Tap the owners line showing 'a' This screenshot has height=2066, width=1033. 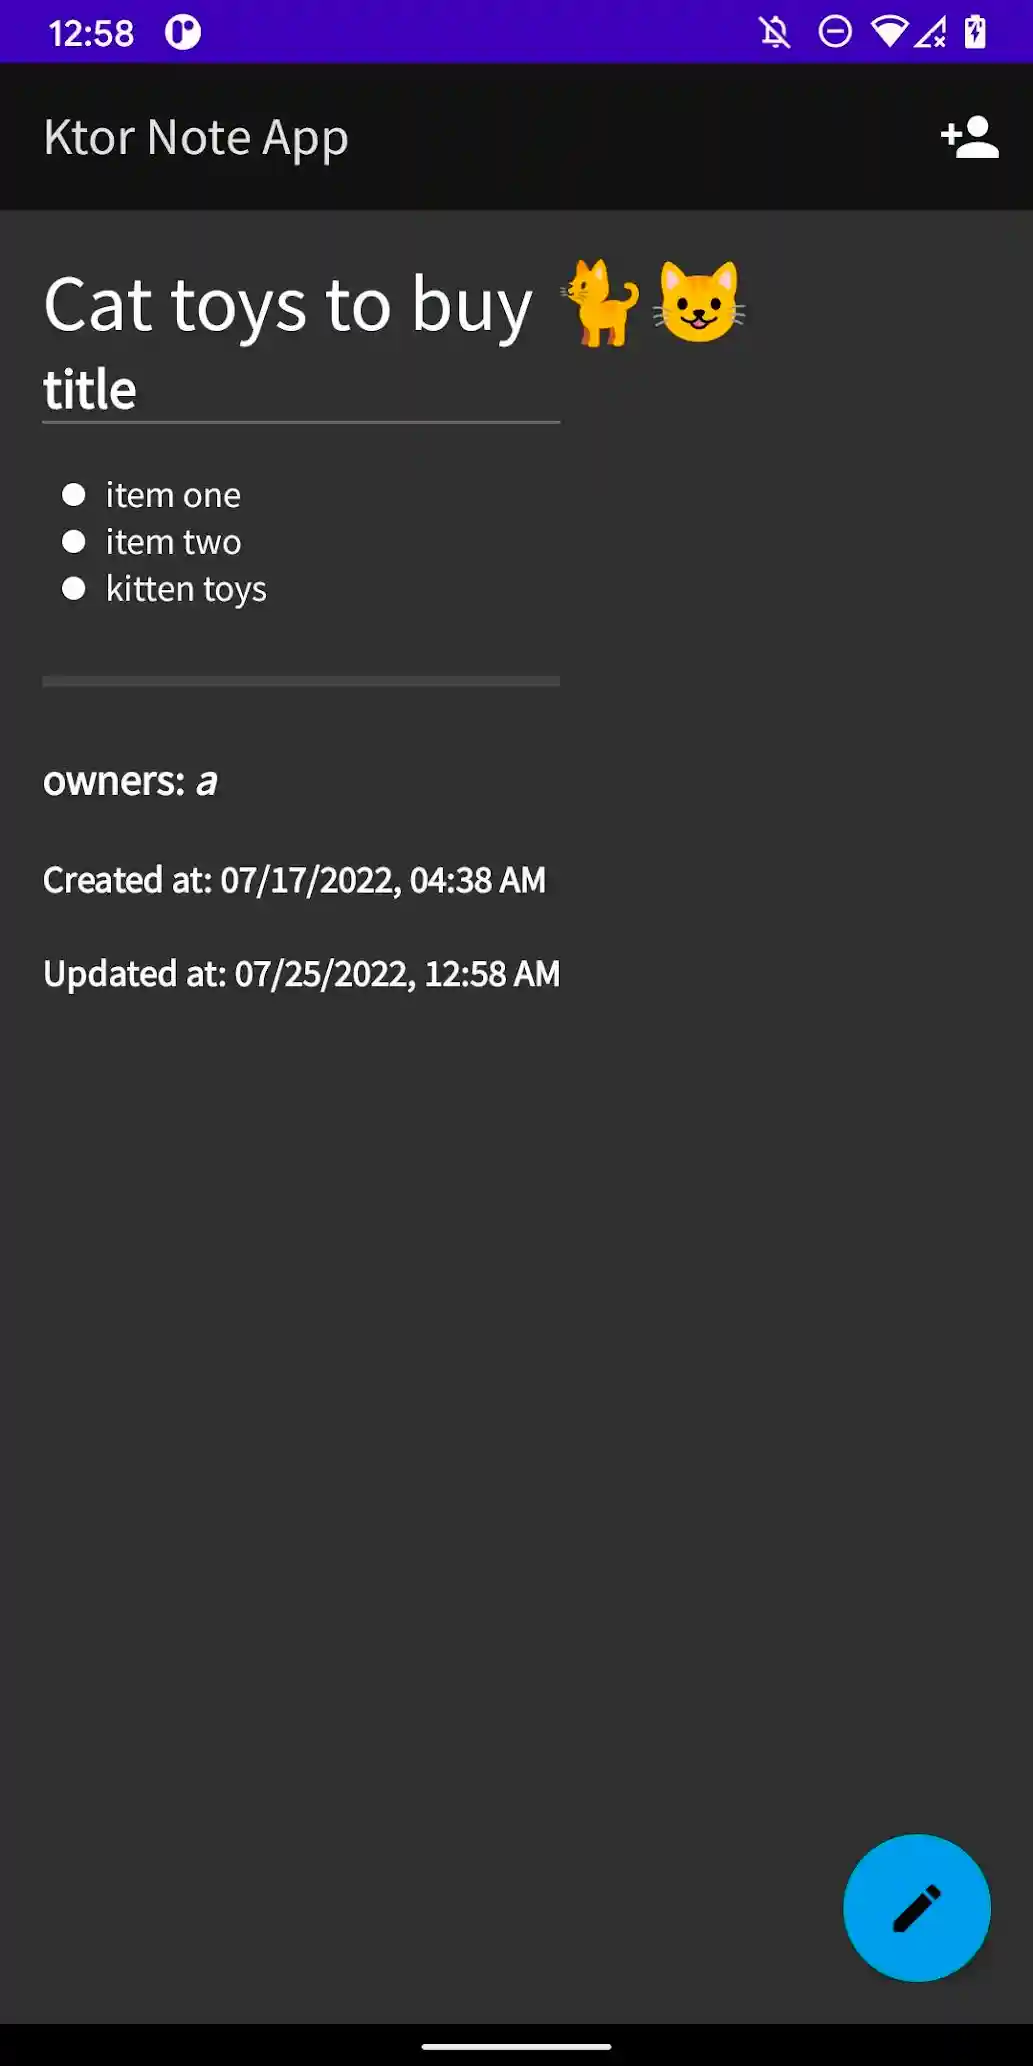tap(130, 781)
